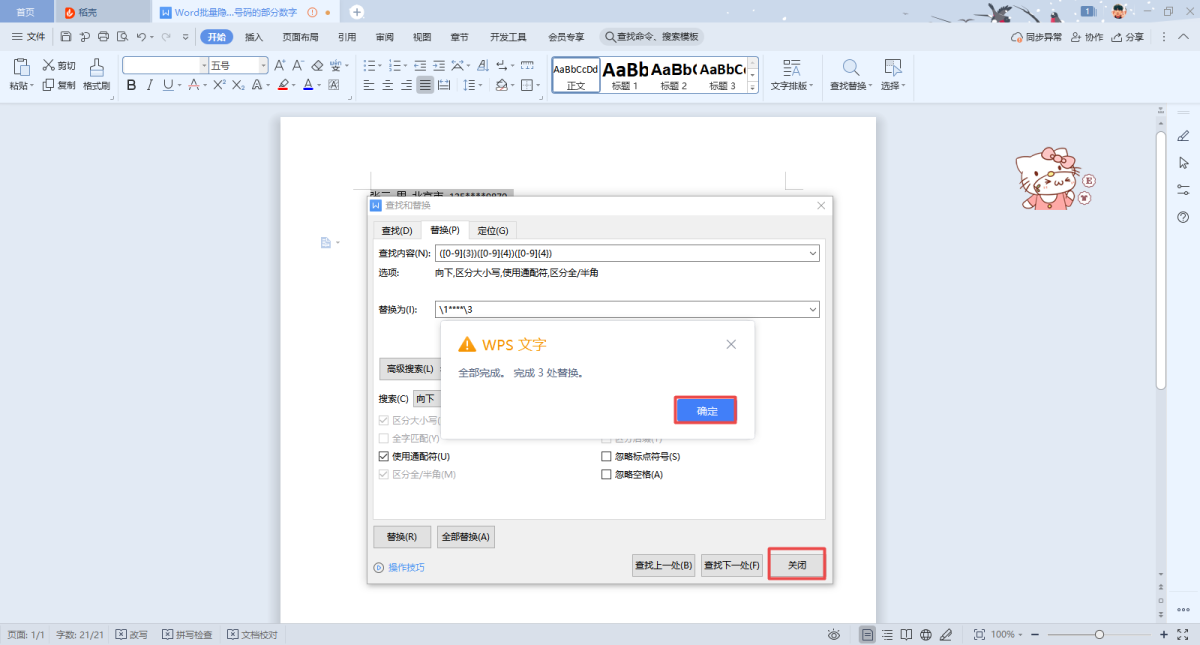Confirm with the 确定 button
This screenshot has width=1200, height=645.
(706, 410)
